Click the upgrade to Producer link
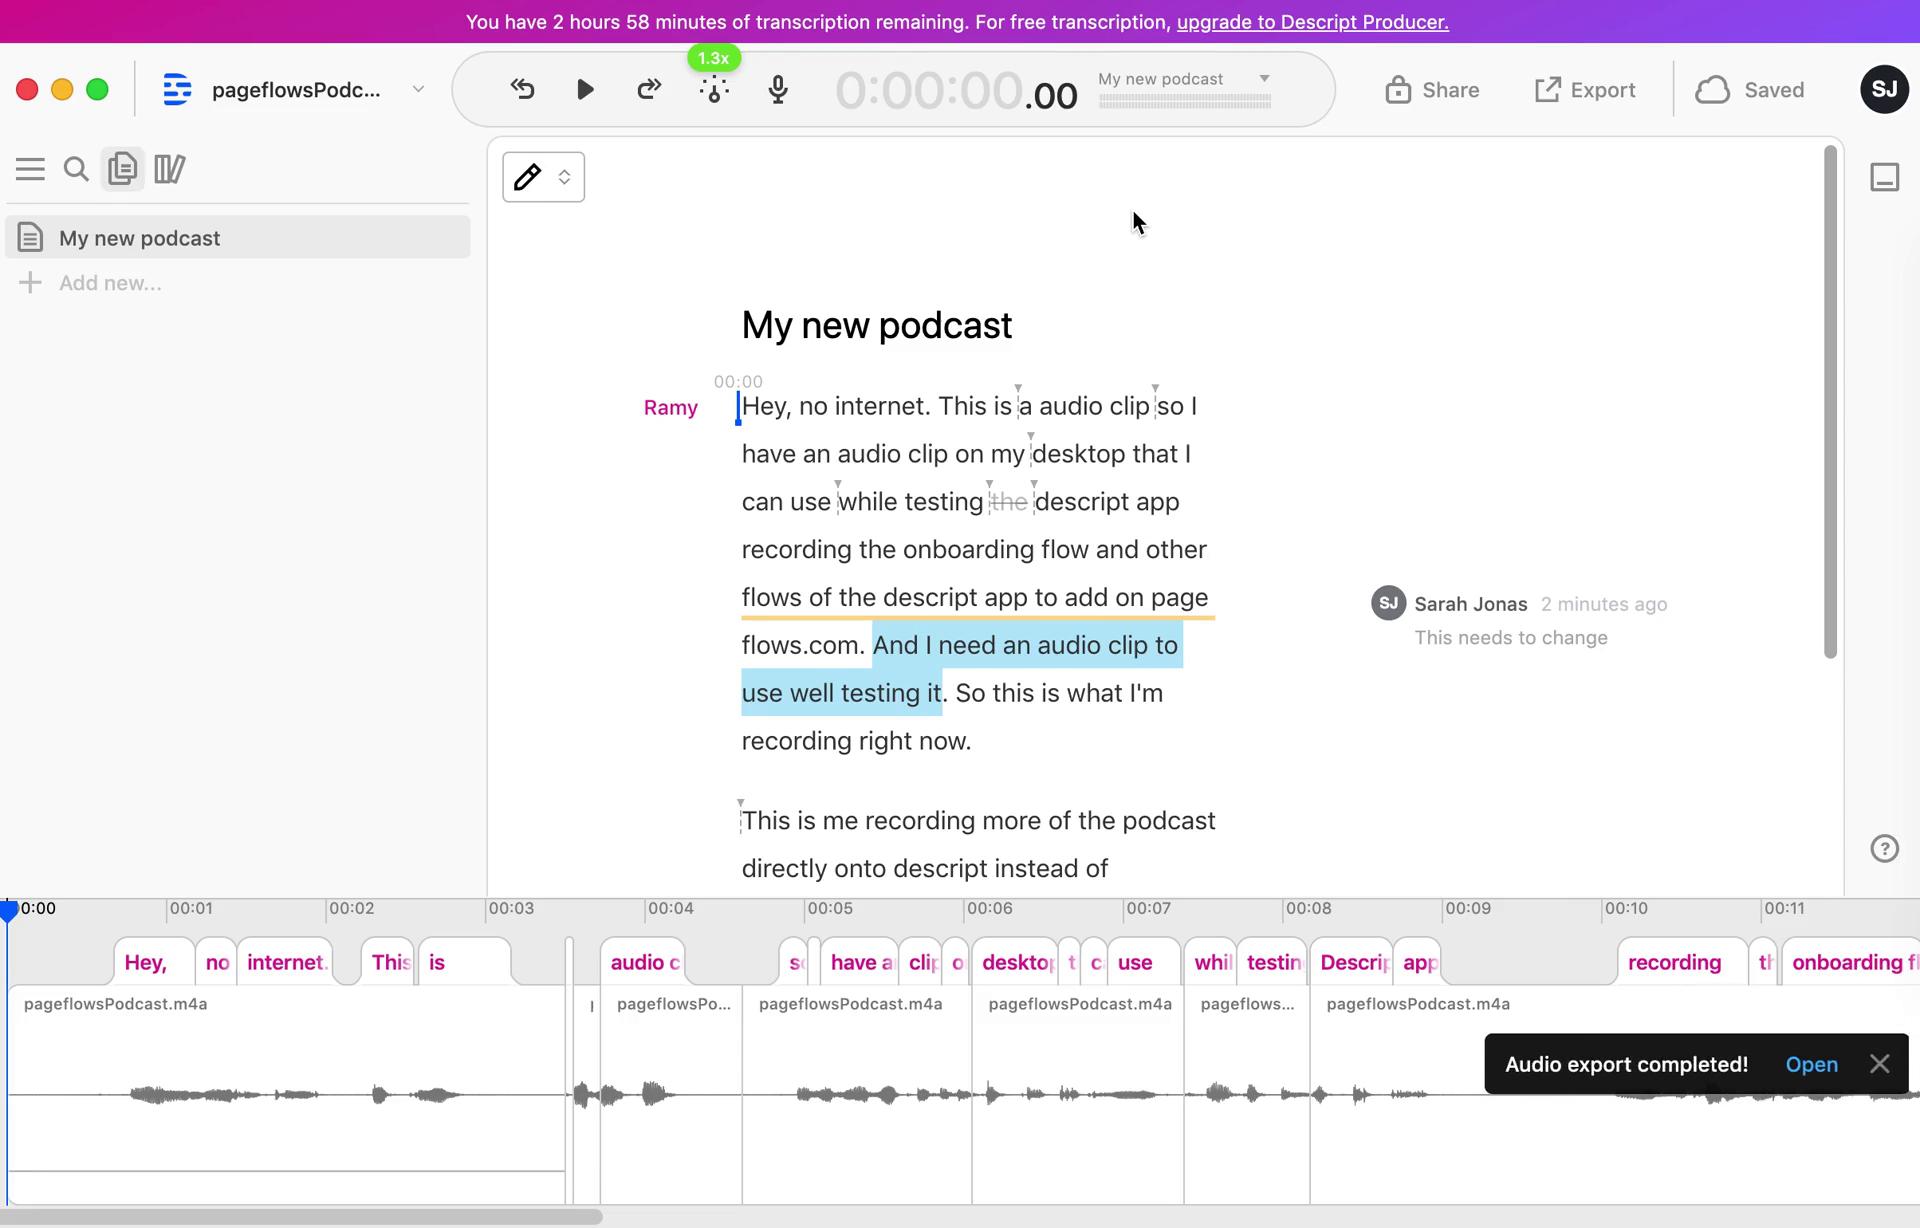Viewport: 1920px width, 1228px height. pyautogui.click(x=1311, y=21)
